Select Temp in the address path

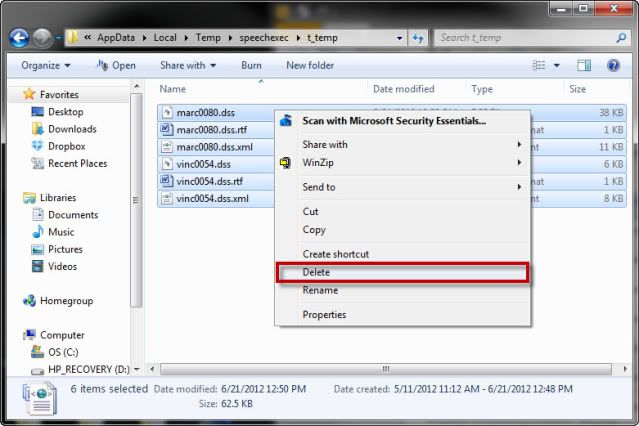tap(208, 38)
